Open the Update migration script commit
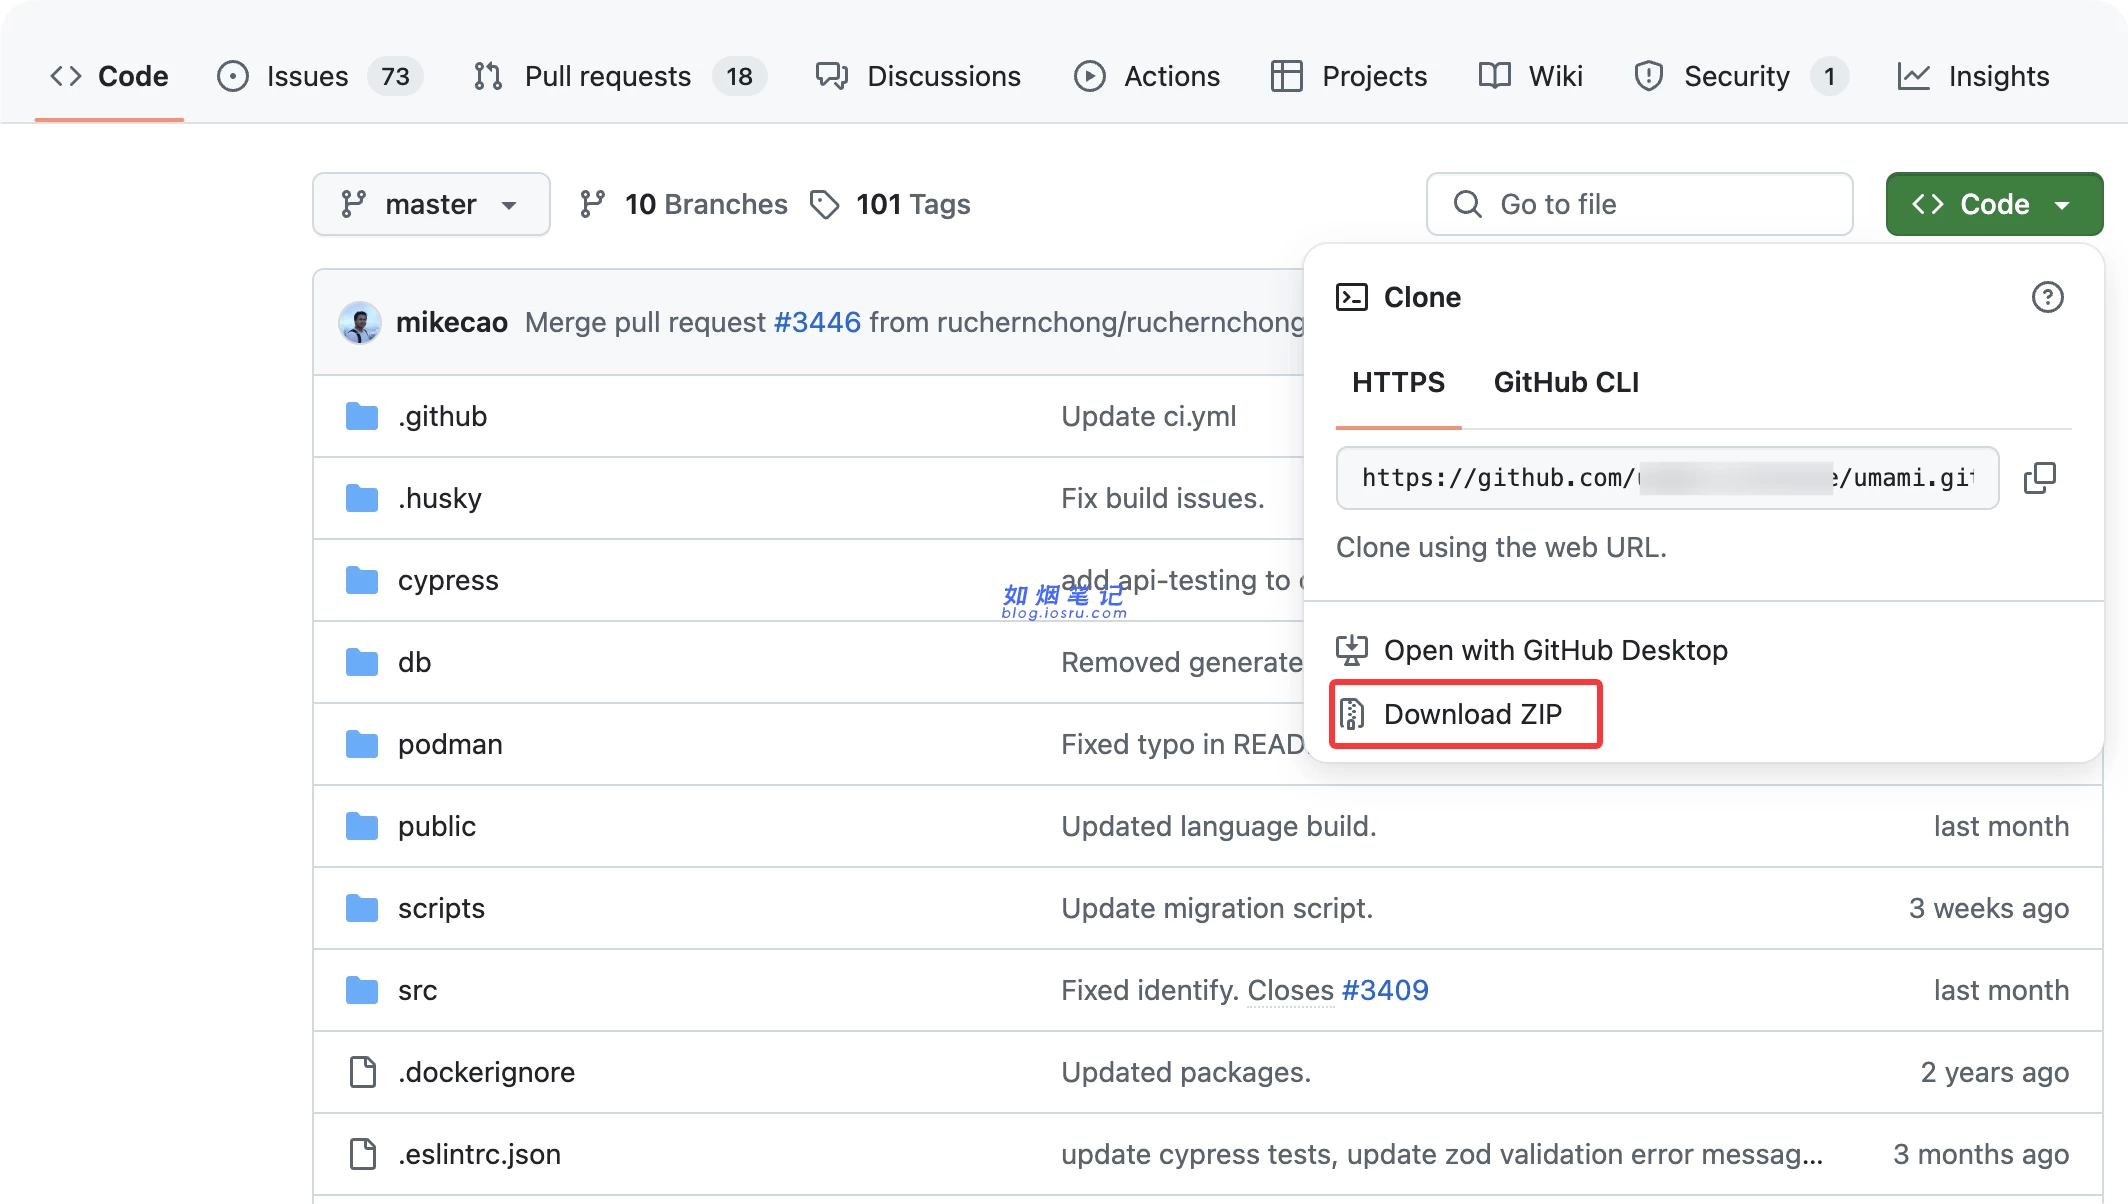This screenshot has height=1204, width=2128. tap(1217, 908)
